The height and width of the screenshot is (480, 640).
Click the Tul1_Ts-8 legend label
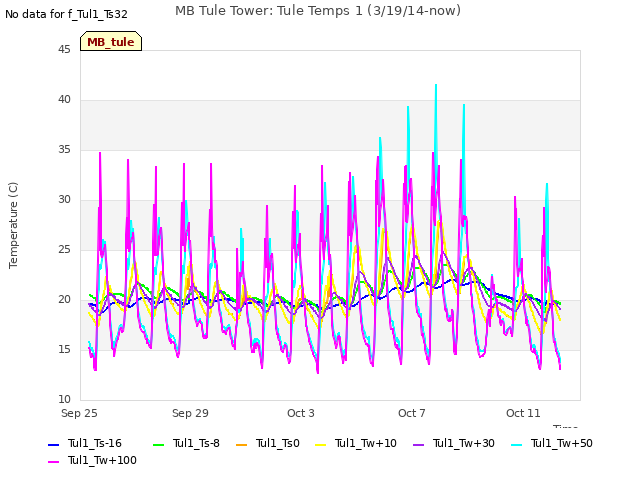pos(196,443)
